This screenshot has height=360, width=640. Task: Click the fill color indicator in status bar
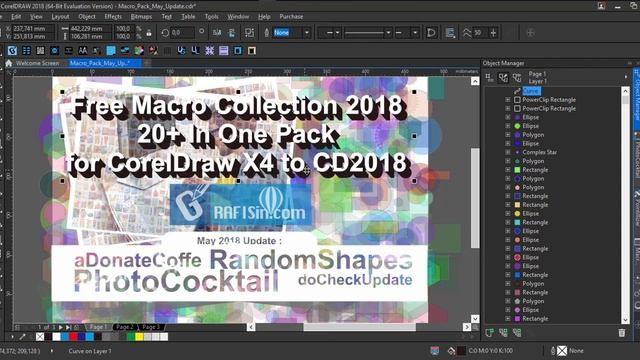click(x=461, y=351)
